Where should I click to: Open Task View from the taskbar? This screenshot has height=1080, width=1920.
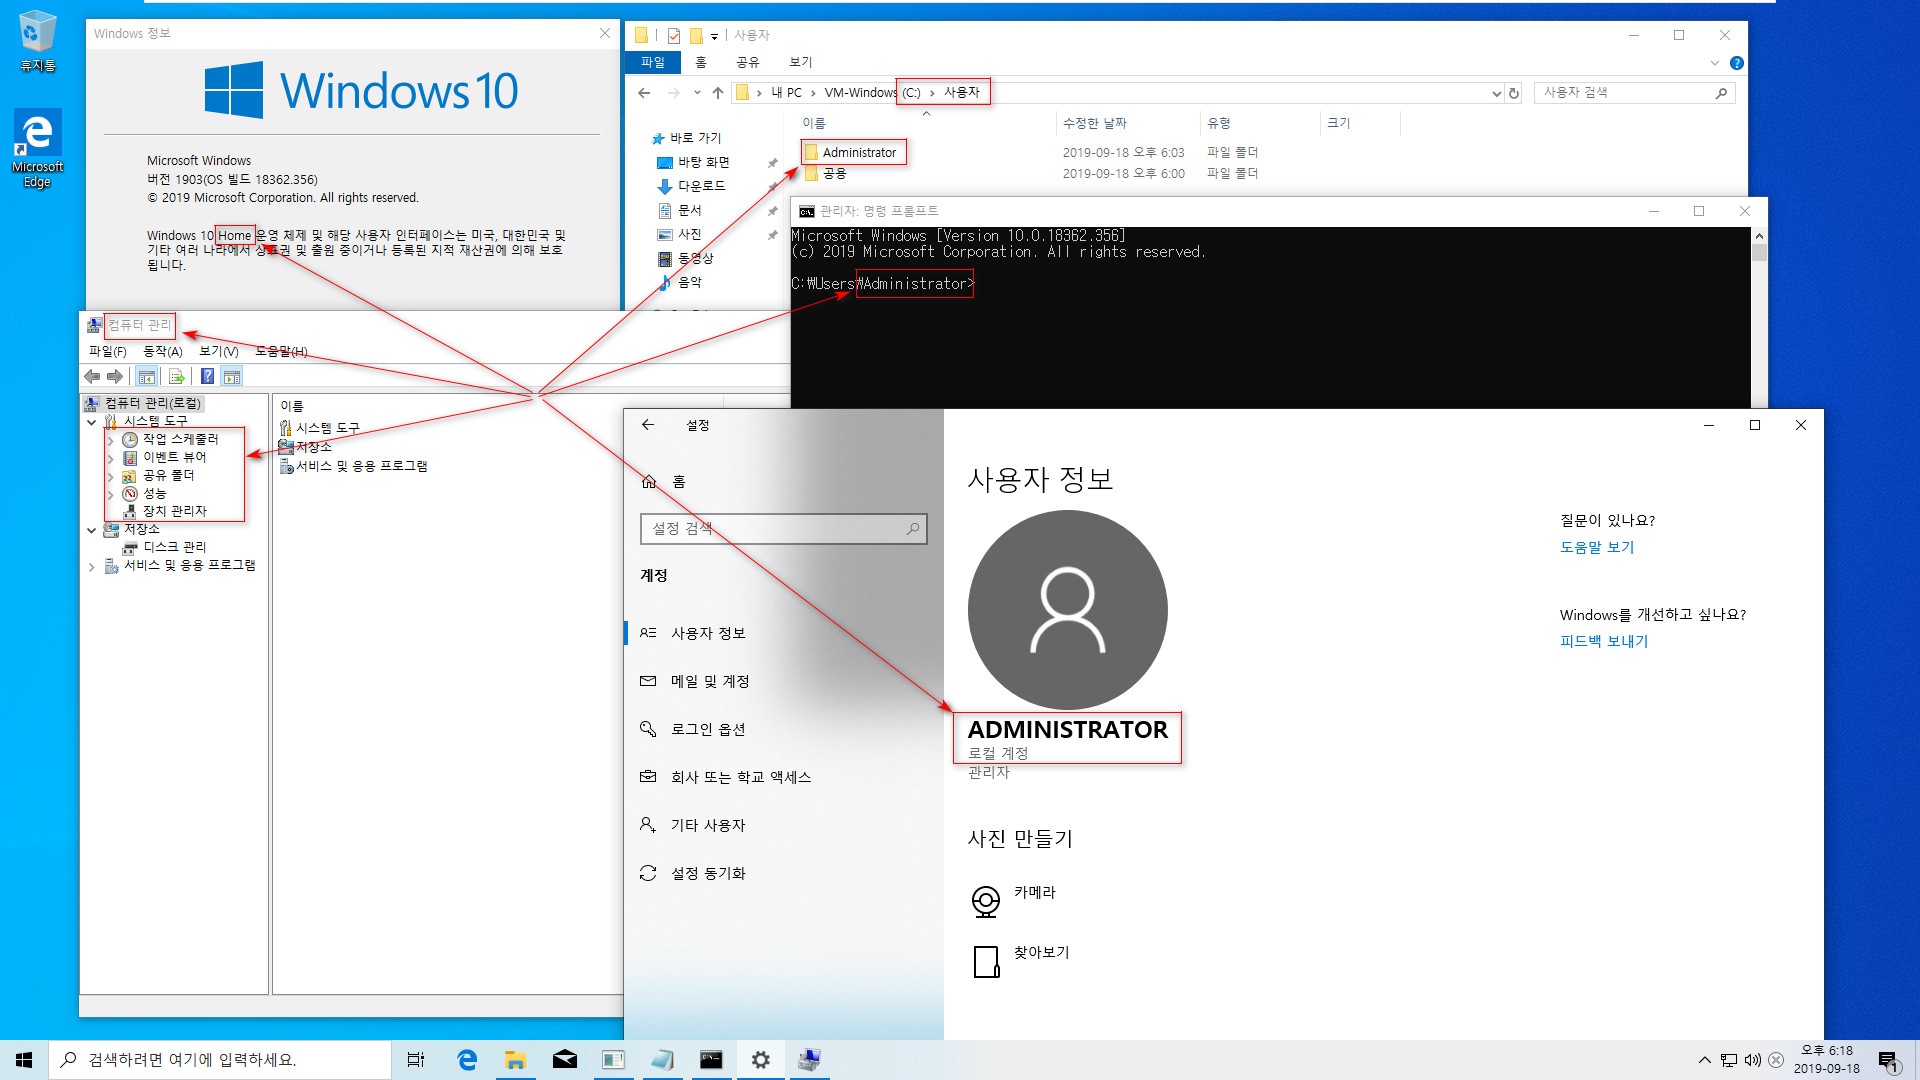pyautogui.click(x=416, y=1060)
